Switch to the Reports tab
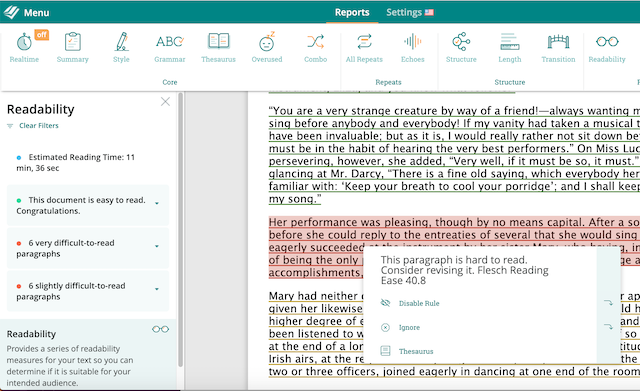 click(x=352, y=12)
